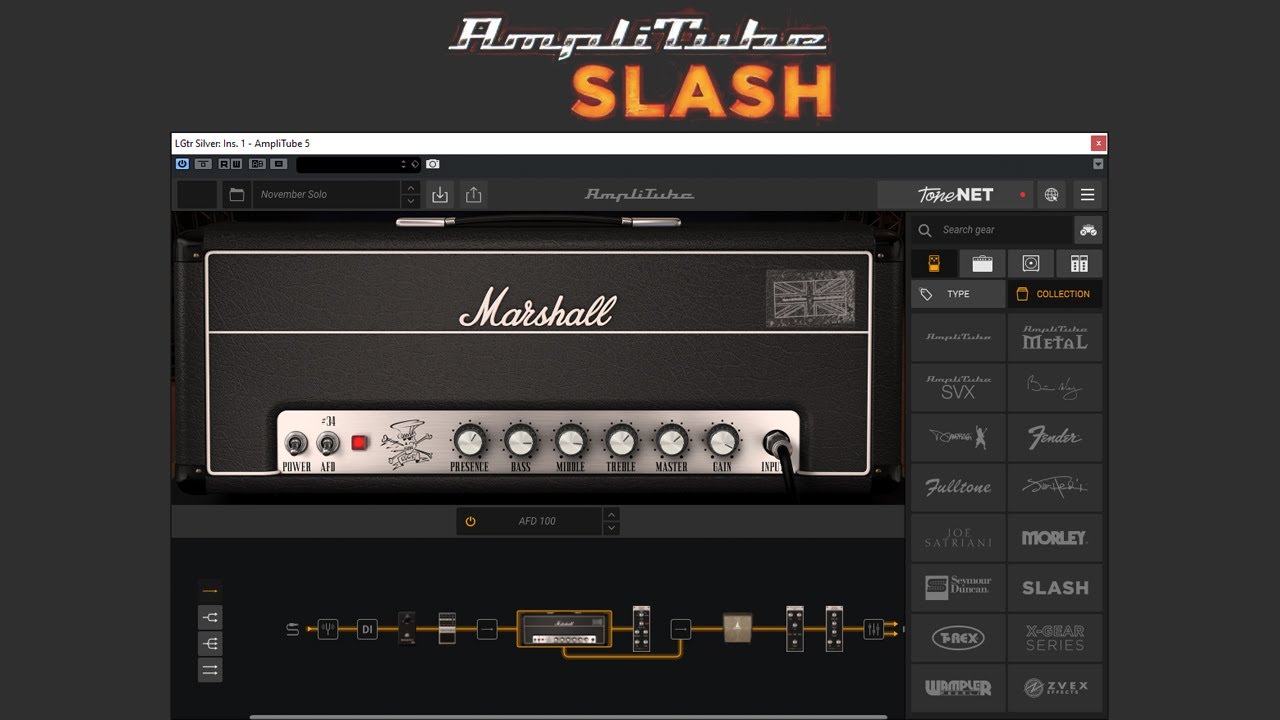Select the two-way split routing
The image size is (1280, 720).
[210, 618]
